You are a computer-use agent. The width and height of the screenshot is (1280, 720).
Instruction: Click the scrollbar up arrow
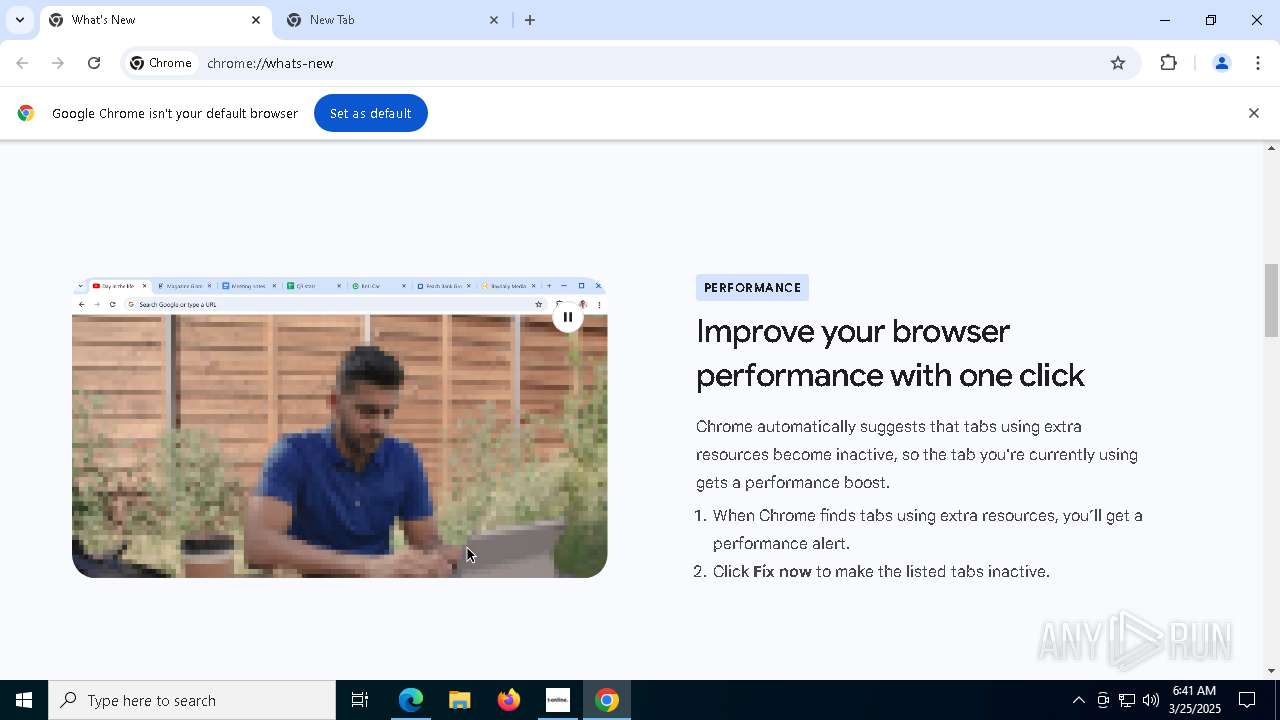(x=1271, y=148)
